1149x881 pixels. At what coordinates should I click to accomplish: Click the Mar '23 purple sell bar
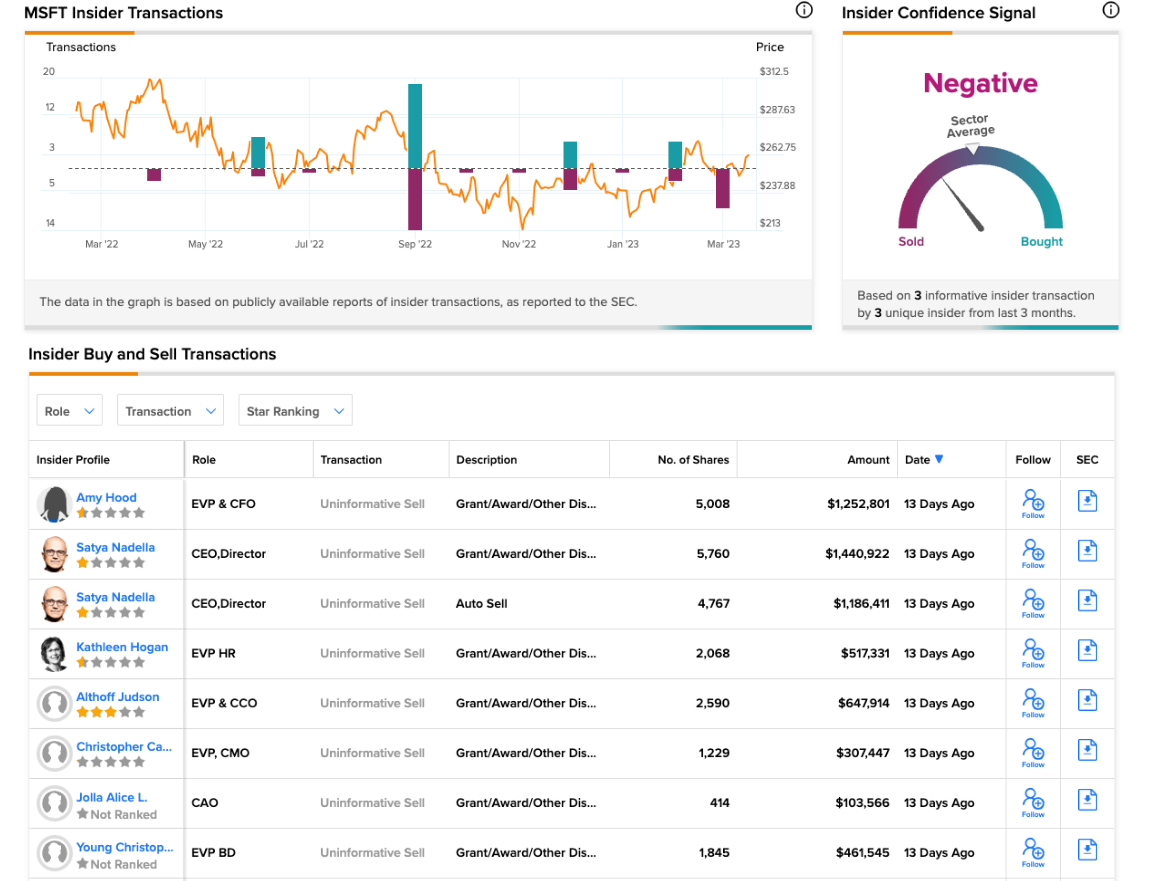[723, 188]
